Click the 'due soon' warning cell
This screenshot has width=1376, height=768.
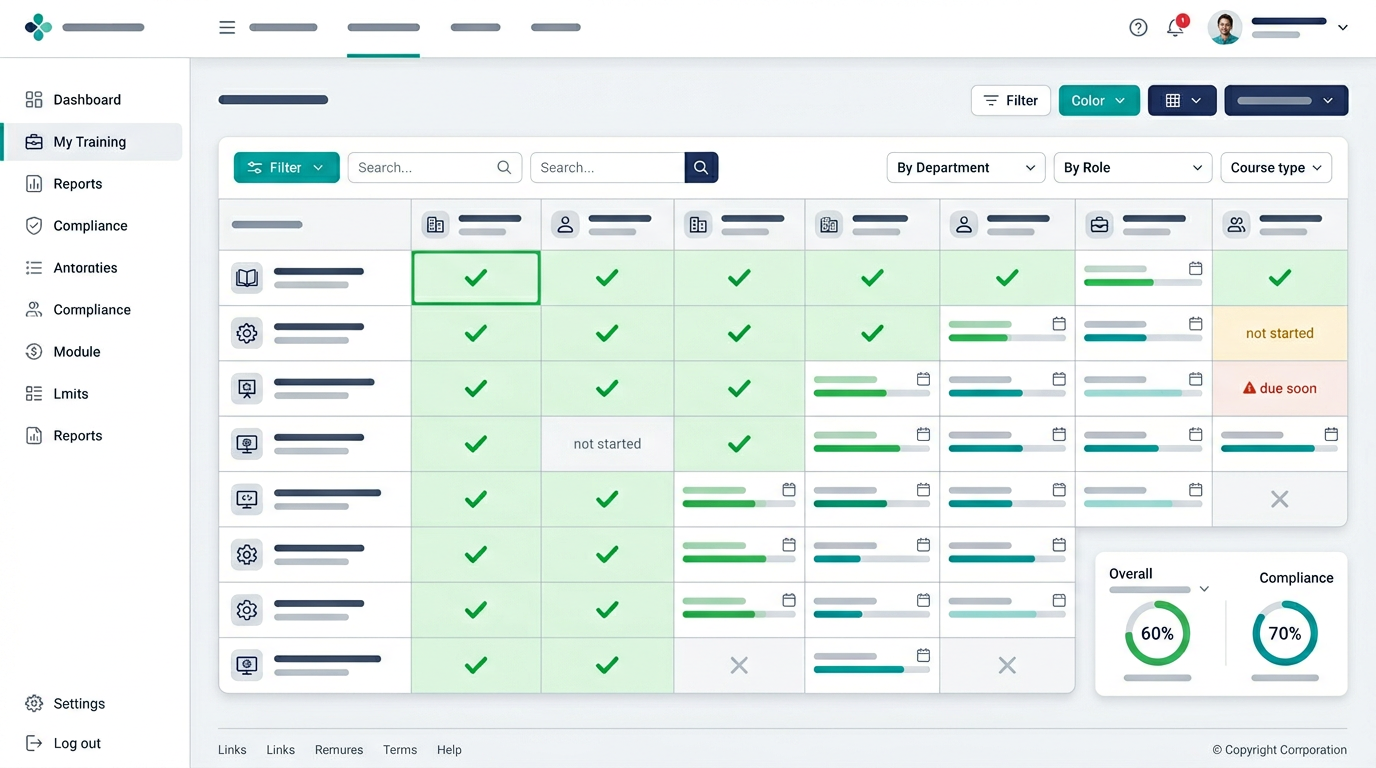pos(1280,388)
